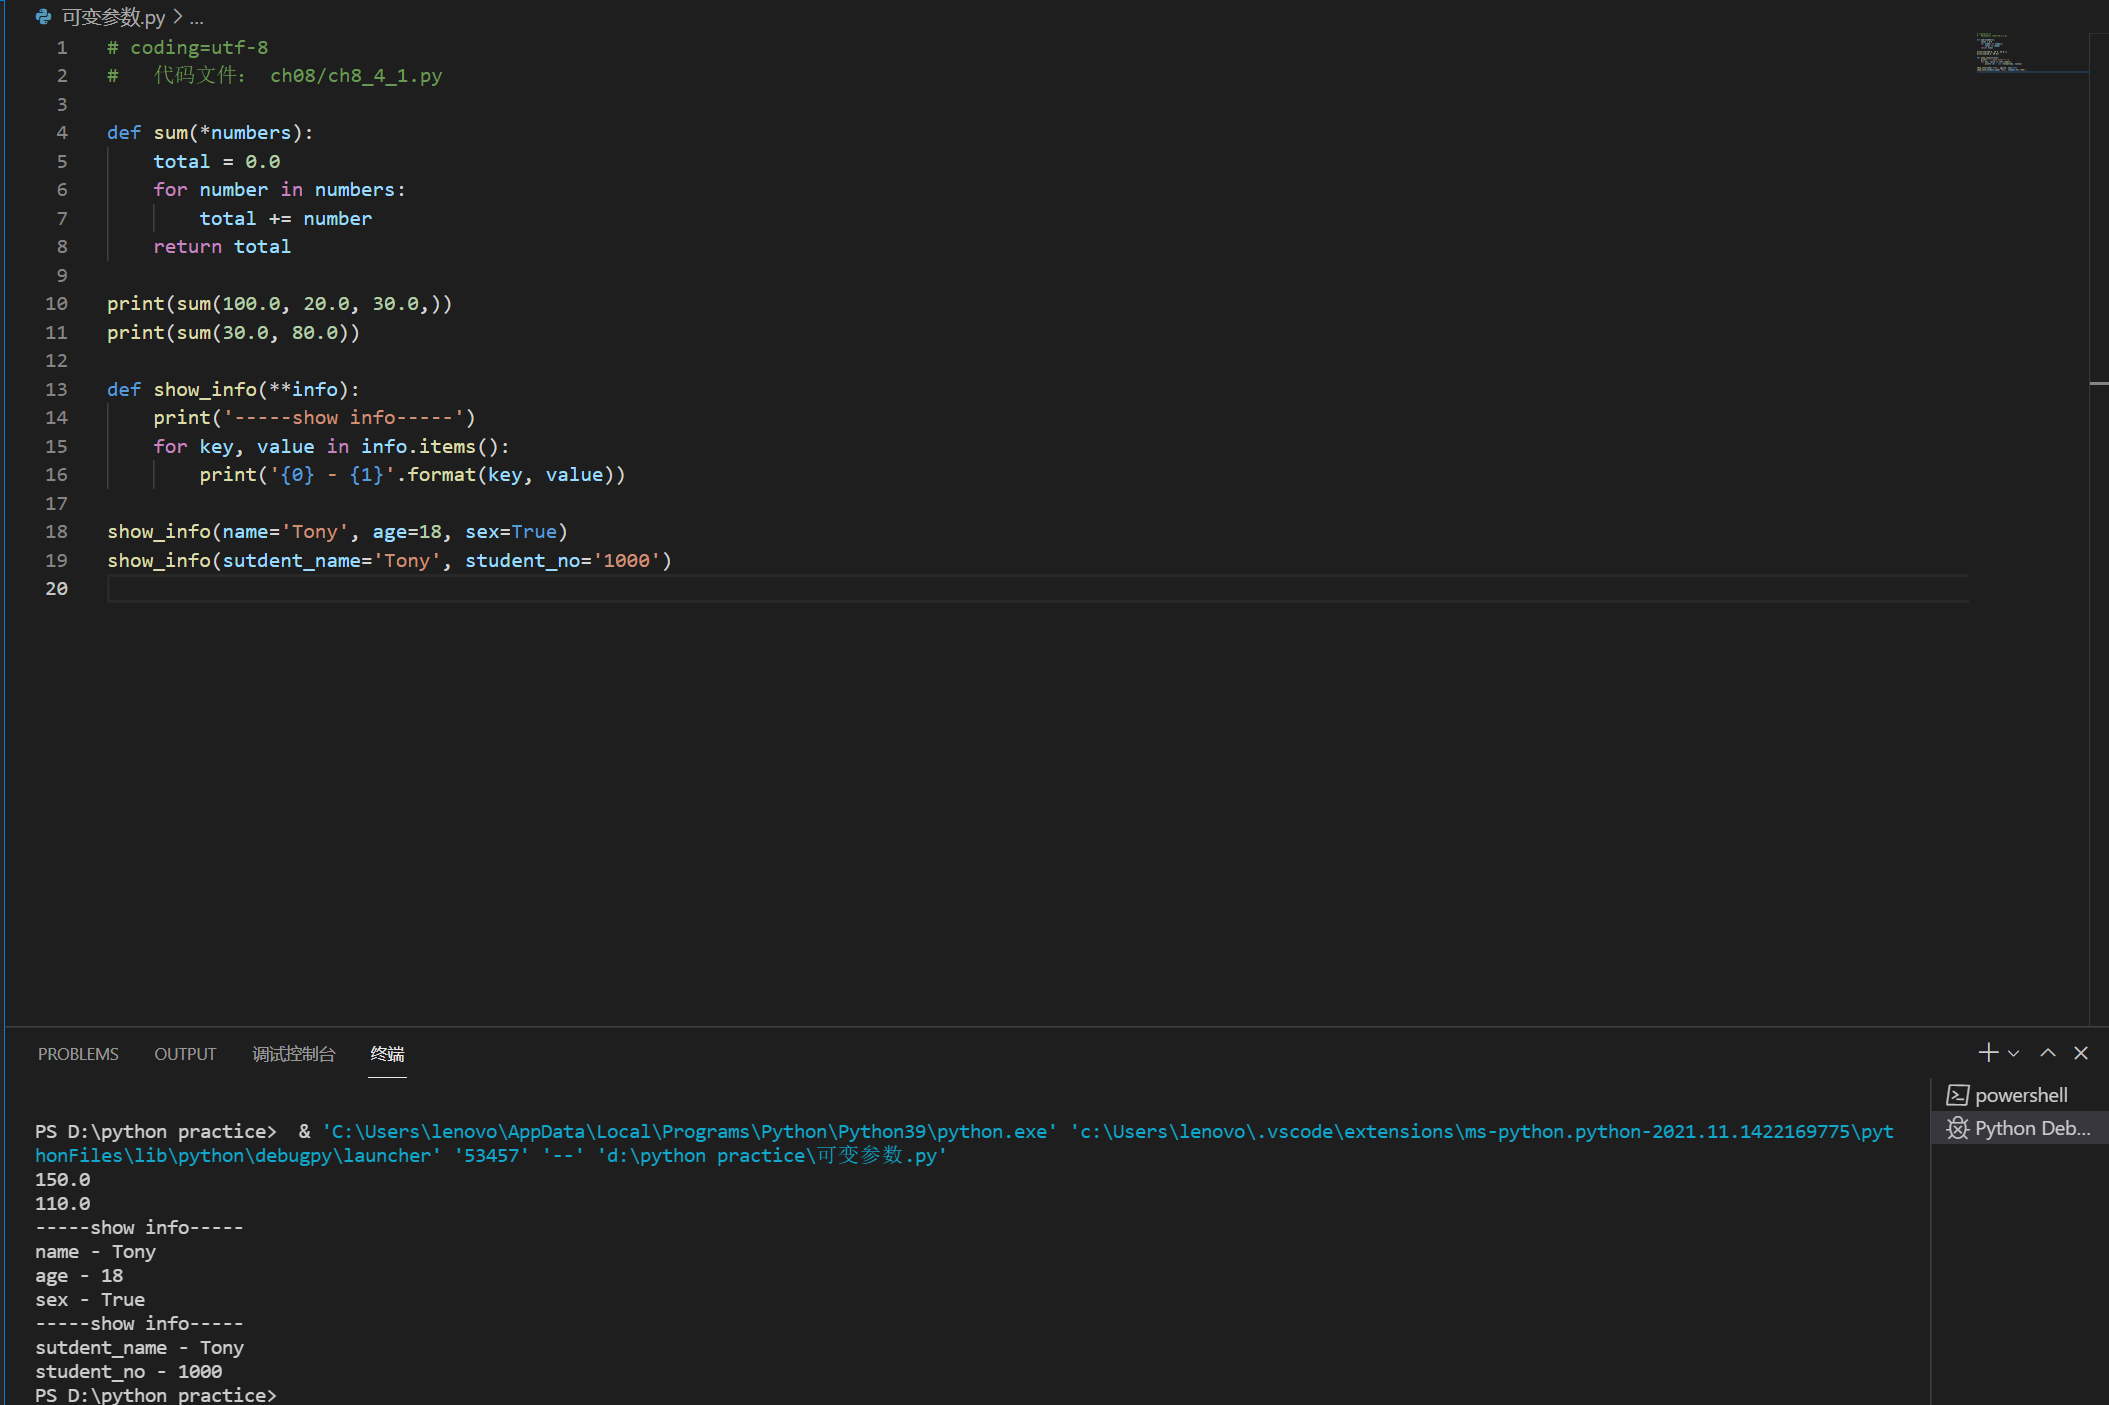
Task: Close the bottom panel with X icon
Action: point(2081,1053)
